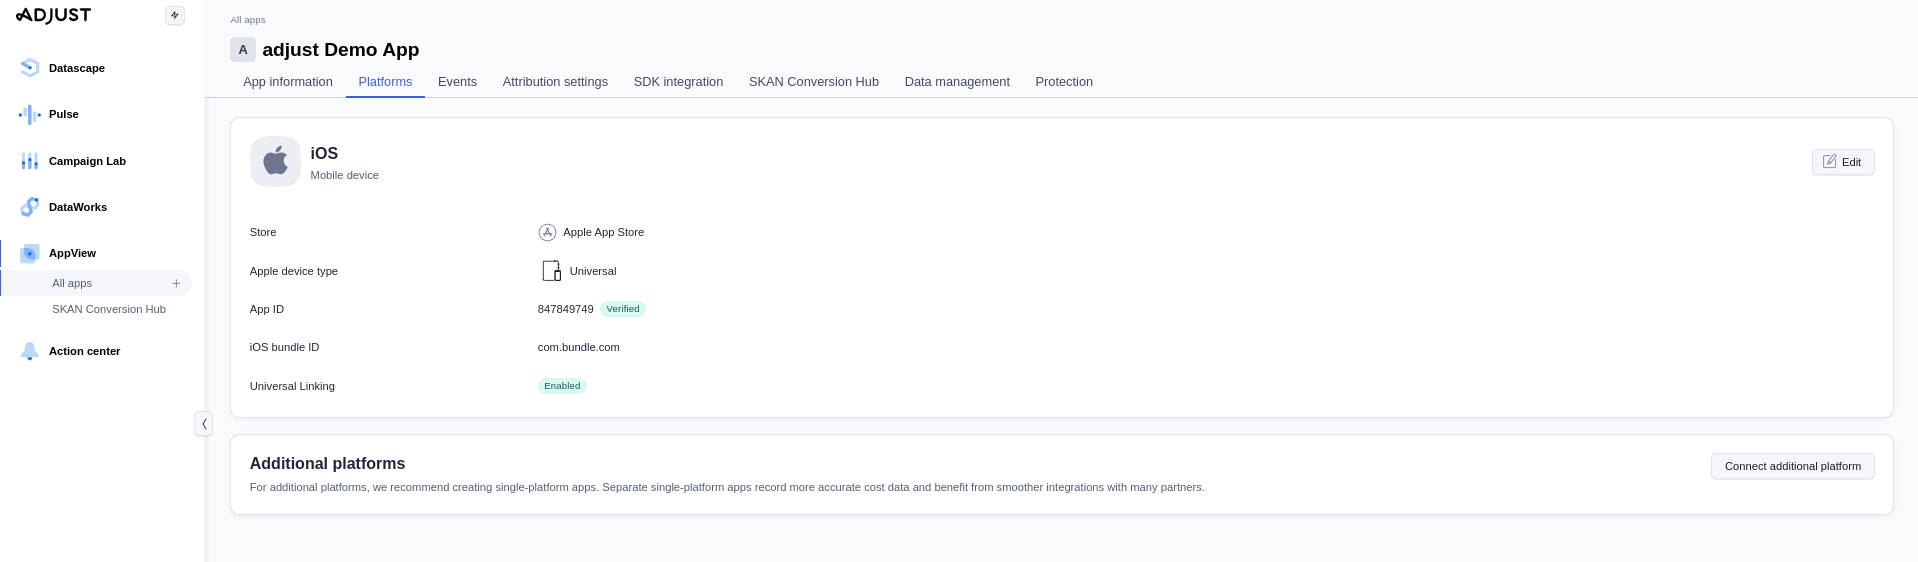The image size is (1918, 562).
Task: Select the Protection tab
Action: pos(1064,82)
